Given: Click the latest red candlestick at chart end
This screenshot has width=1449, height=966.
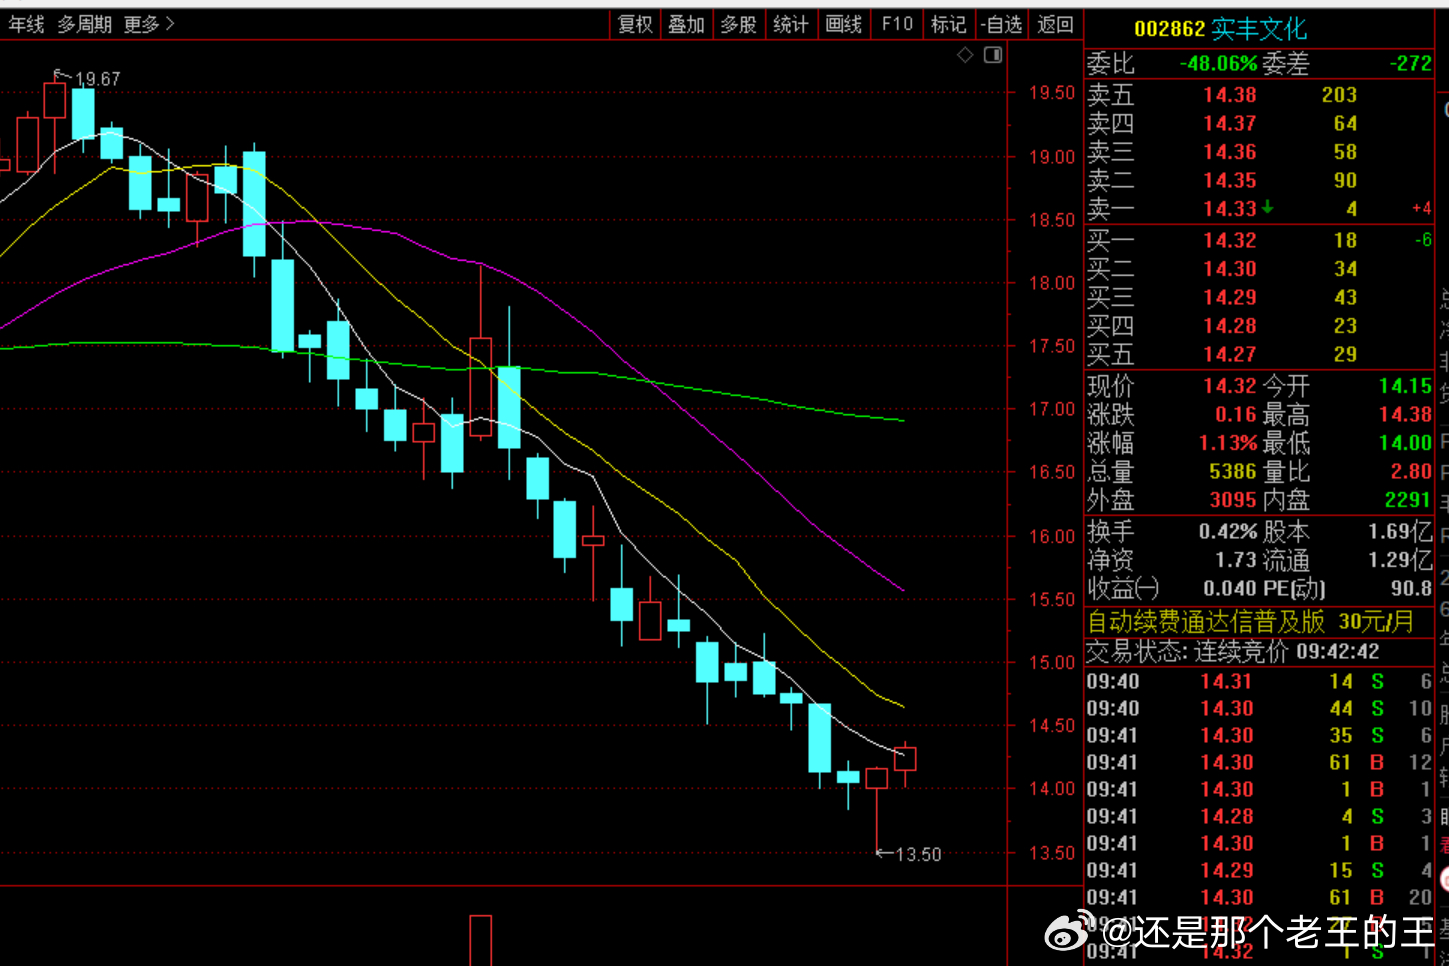Looking at the screenshot, I should pyautogui.click(x=905, y=759).
